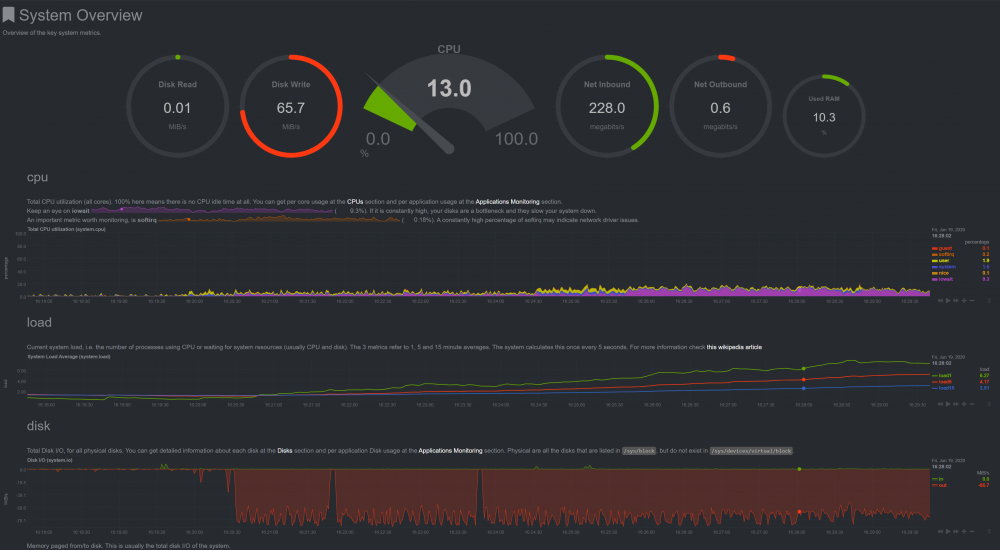Toggle the iowait dimension in CPU legend
1000x550 pixels.
point(943,279)
